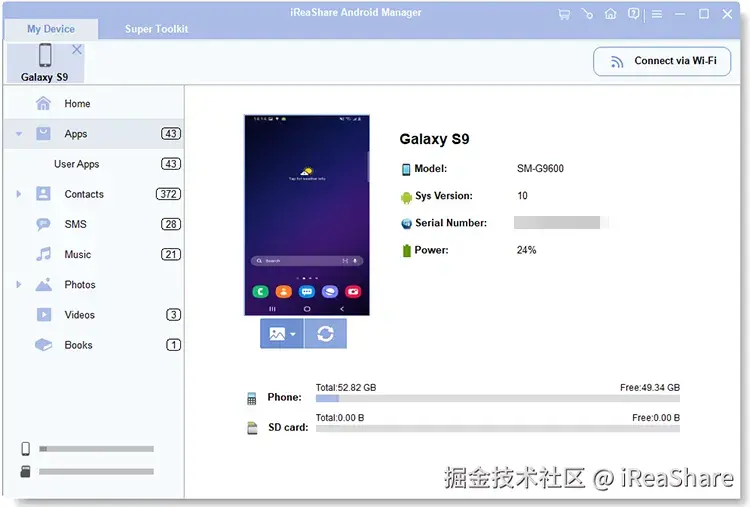This screenshot has height=507, width=750.
Task: Click the Contacts person icon
Action: point(44,194)
